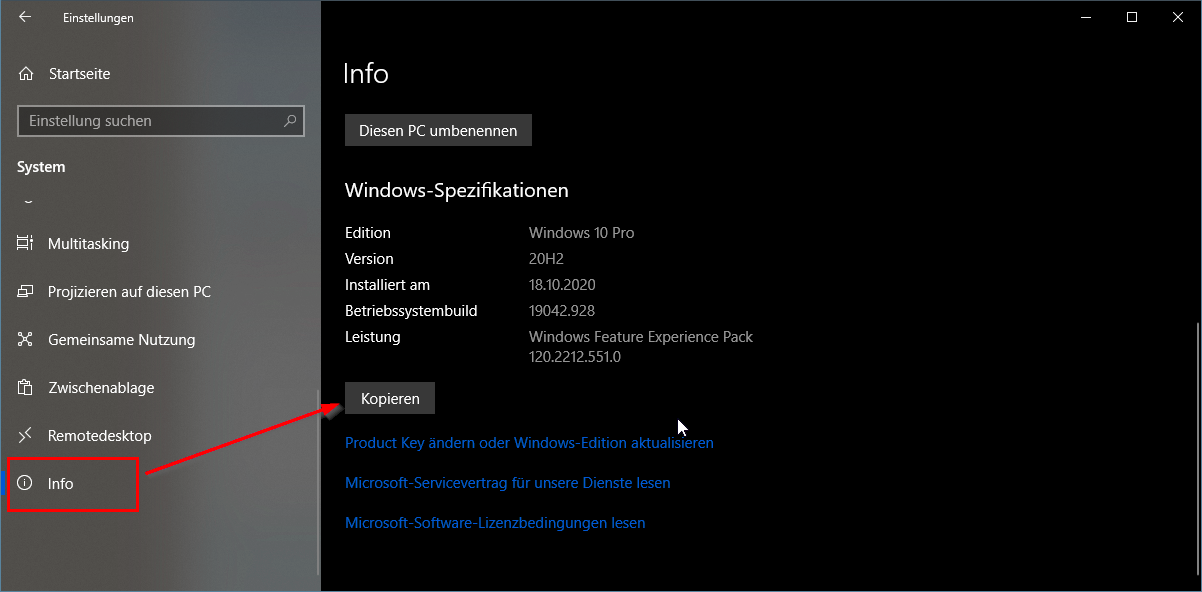Minimize the Einstellungen window
Viewport: 1202px width, 592px height.
1086,17
